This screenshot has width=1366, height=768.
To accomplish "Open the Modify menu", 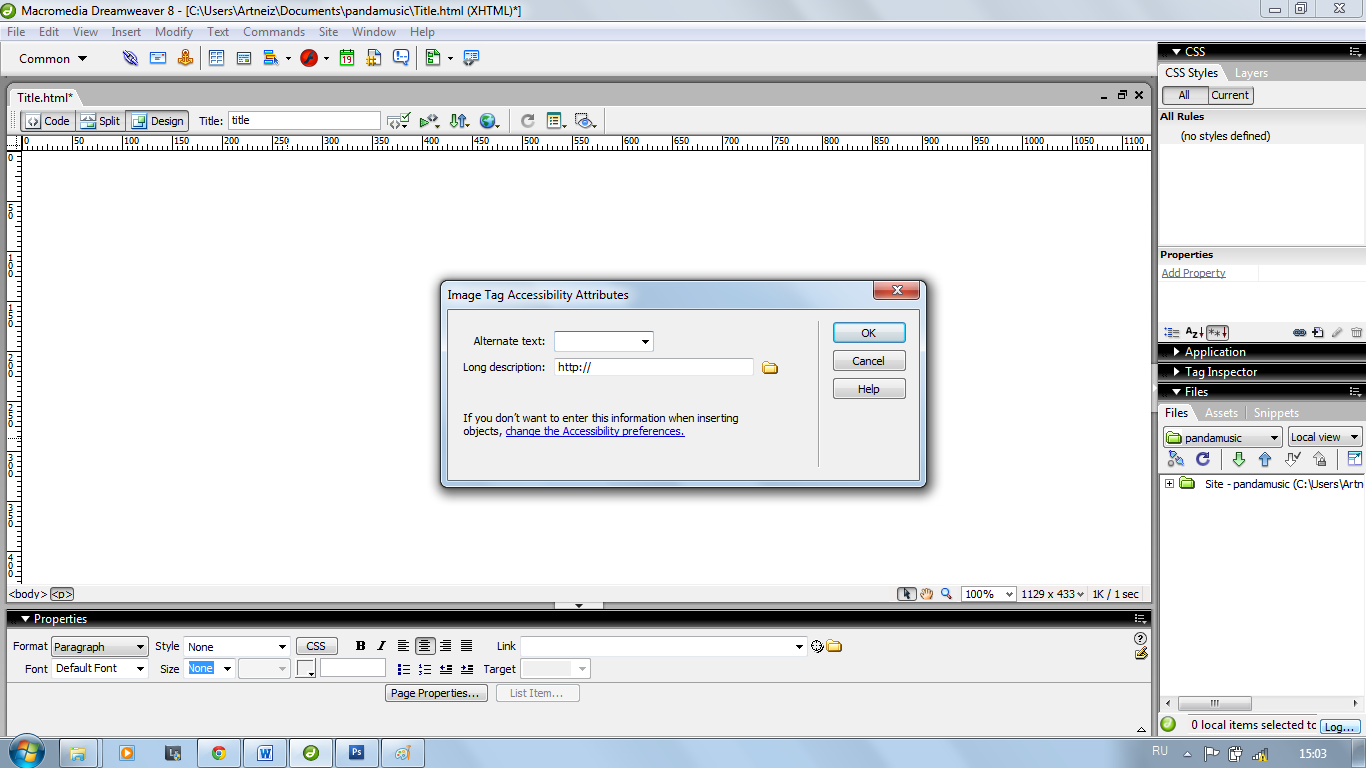I will (174, 32).
